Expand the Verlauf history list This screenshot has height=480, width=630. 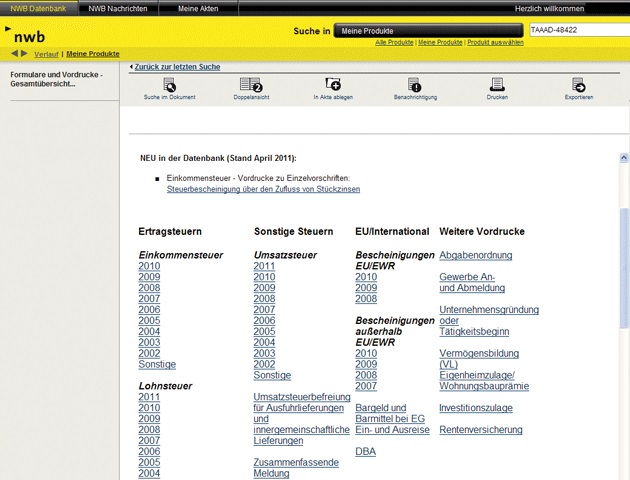pyautogui.click(x=46, y=53)
